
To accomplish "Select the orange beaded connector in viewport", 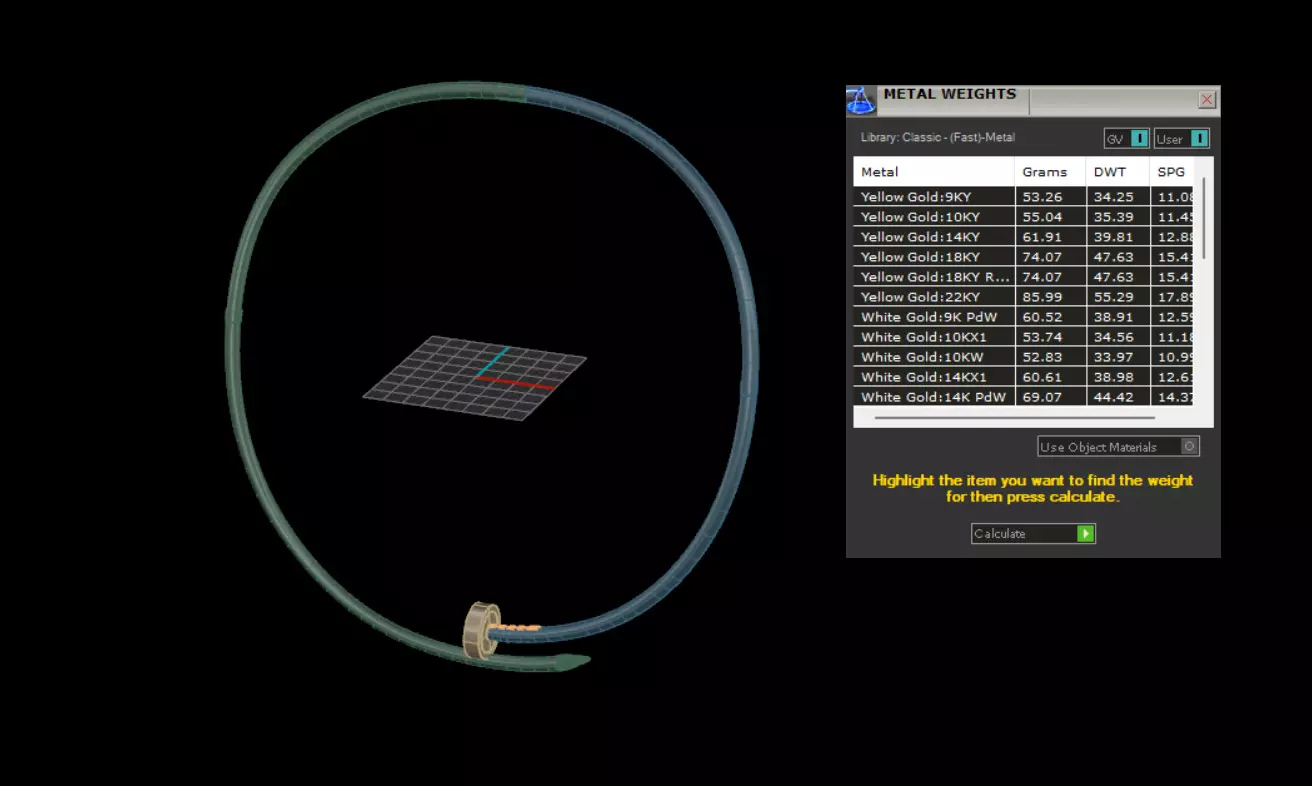I will [x=518, y=628].
